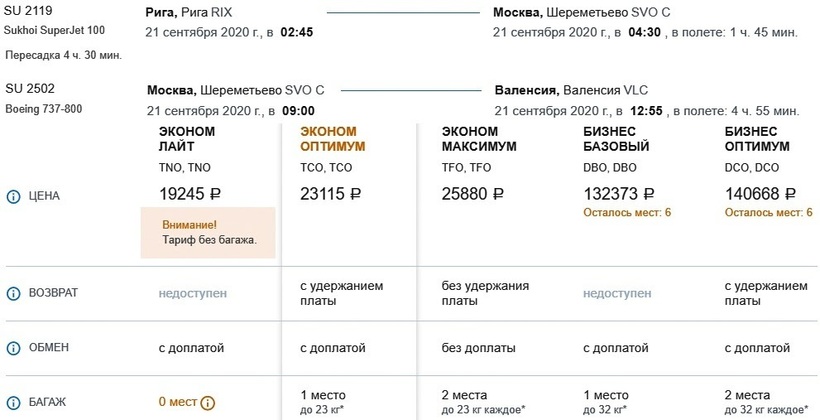The width and height of the screenshot is (820, 420).
Task: Click the ВОЗВРАТ row label
Action: 55,294
